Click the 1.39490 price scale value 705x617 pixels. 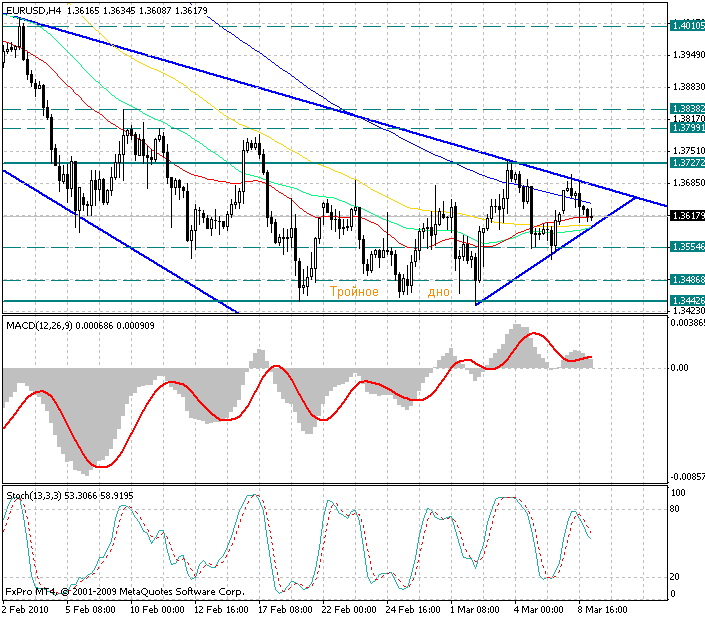(688, 55)
